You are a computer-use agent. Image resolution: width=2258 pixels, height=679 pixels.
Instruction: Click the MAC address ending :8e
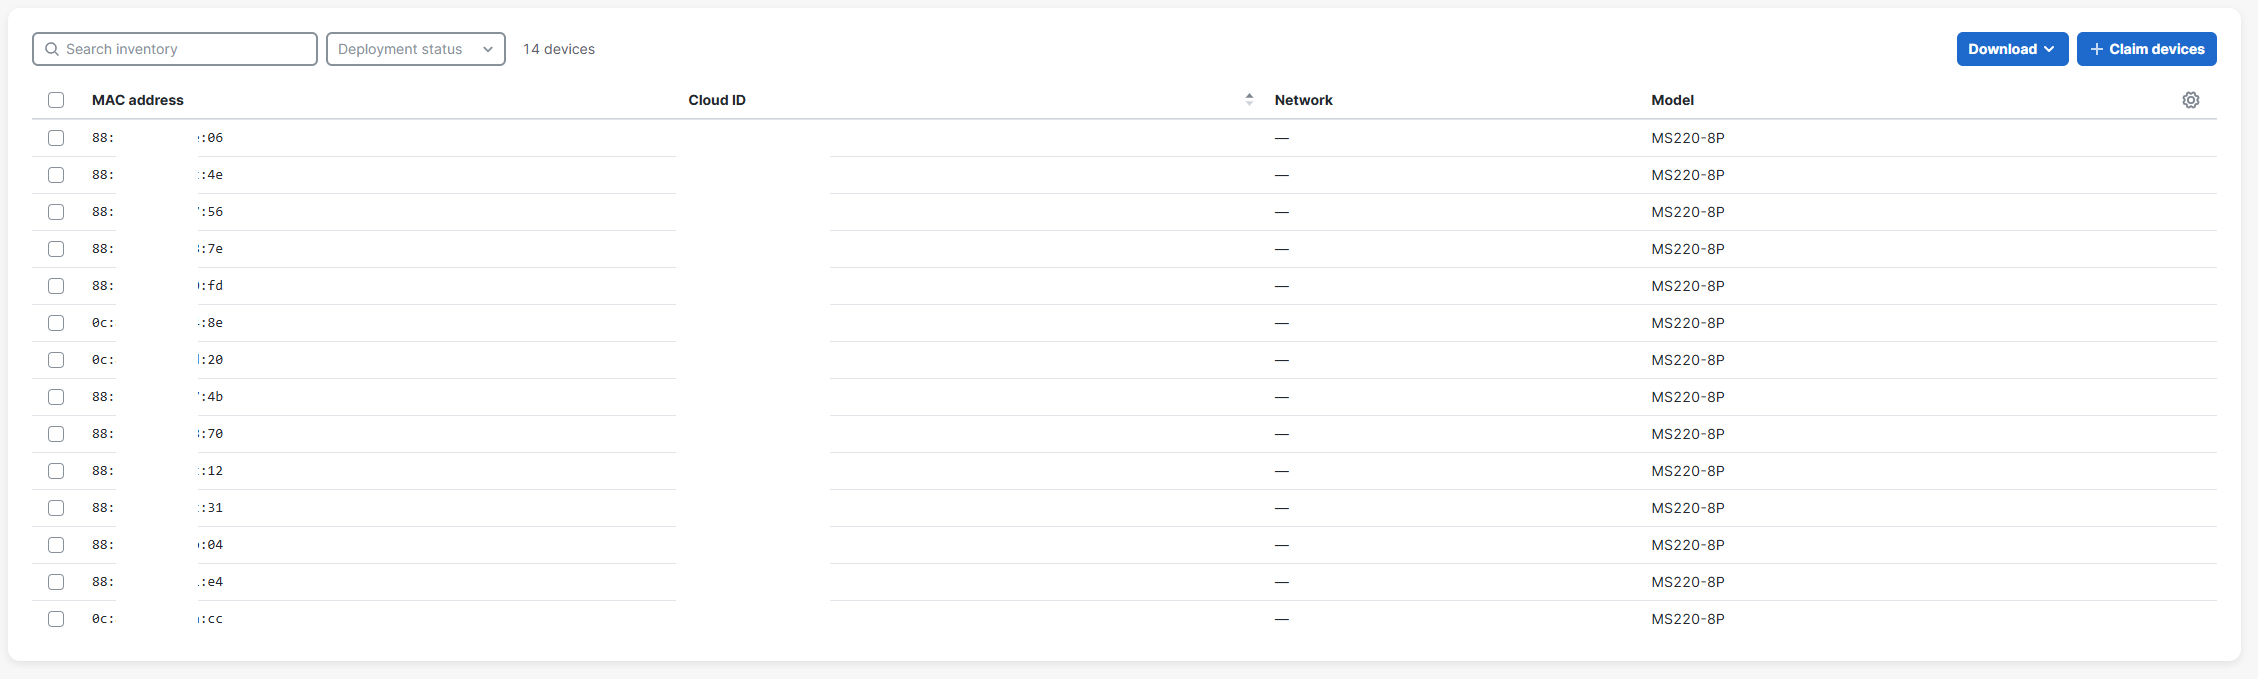pyautogui.click(x=158, y=323)
